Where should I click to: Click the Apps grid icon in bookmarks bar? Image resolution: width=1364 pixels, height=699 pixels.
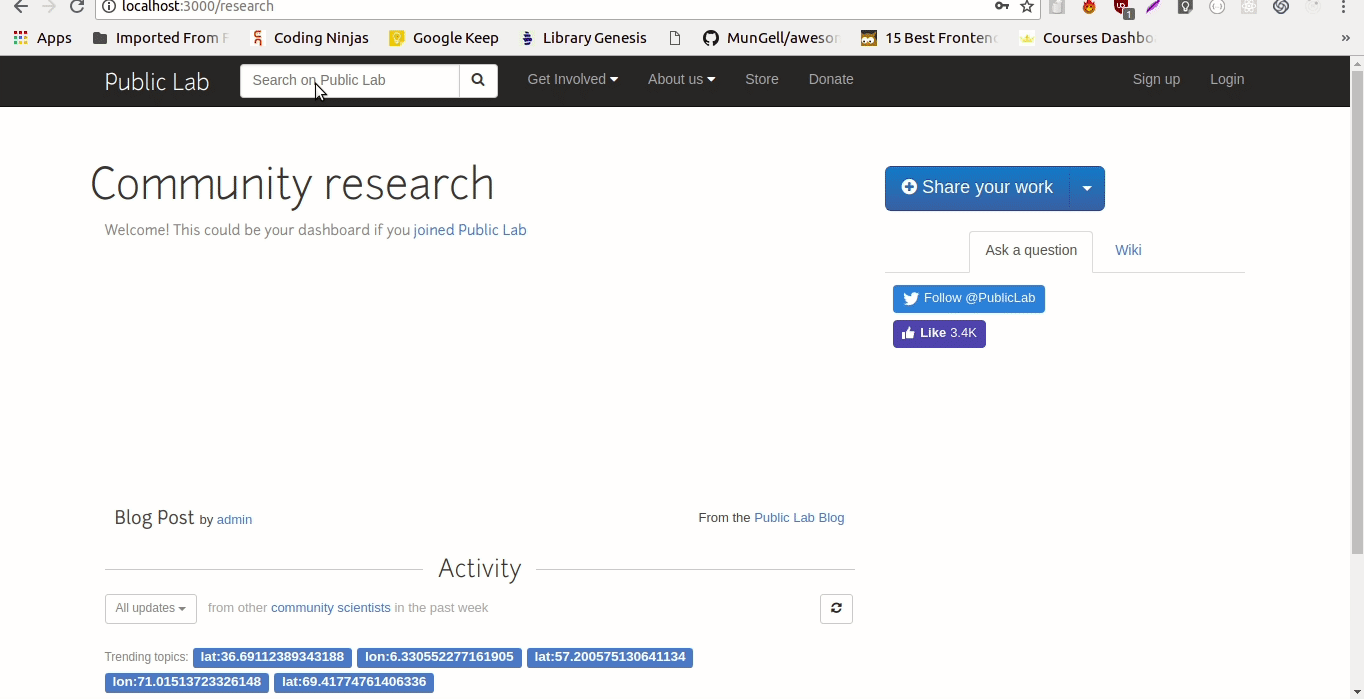coord(20,38)
